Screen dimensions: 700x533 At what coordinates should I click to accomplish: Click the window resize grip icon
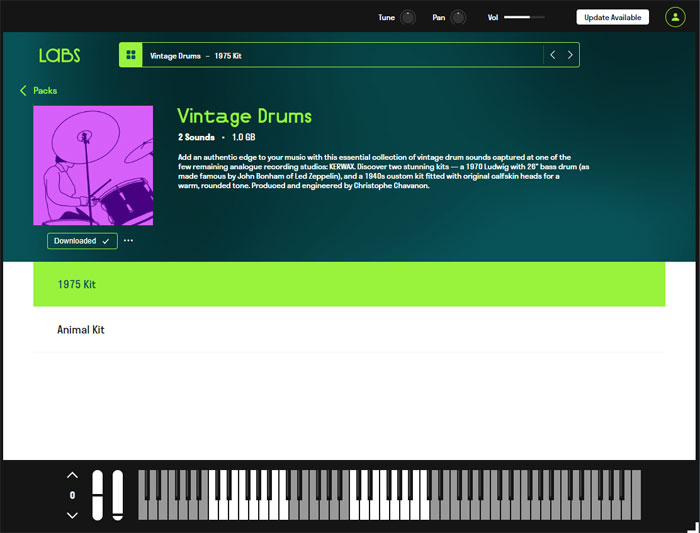(x=694, y=527)
